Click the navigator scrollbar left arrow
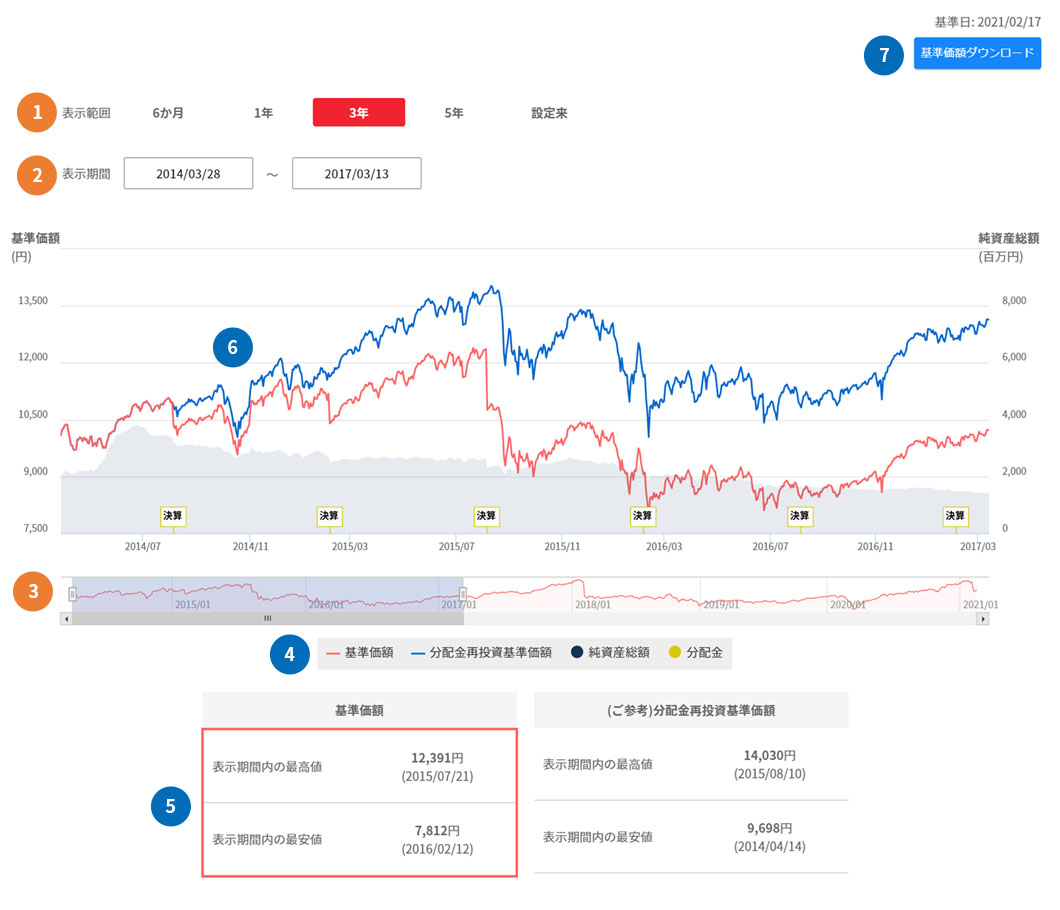 tap(66, 619)
